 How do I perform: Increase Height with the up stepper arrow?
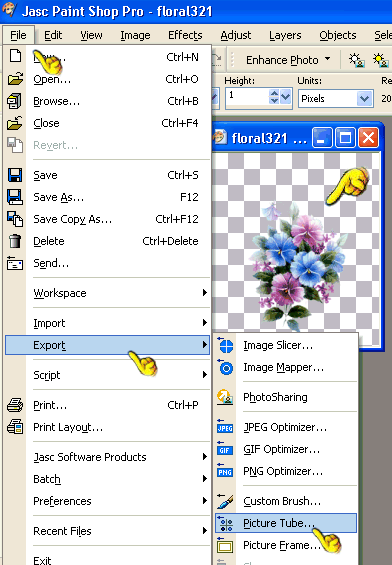(x=274, y=93)
